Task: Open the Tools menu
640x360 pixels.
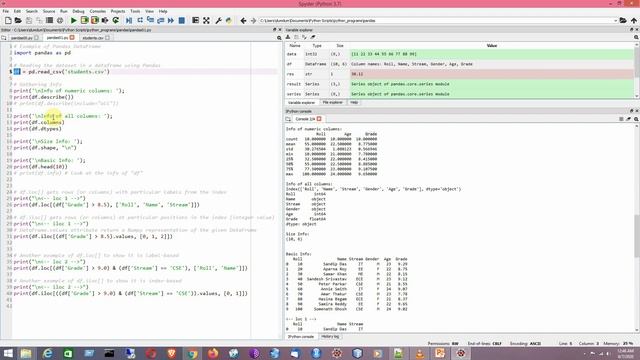Action: pyautogui.click(x=135, y=11)
